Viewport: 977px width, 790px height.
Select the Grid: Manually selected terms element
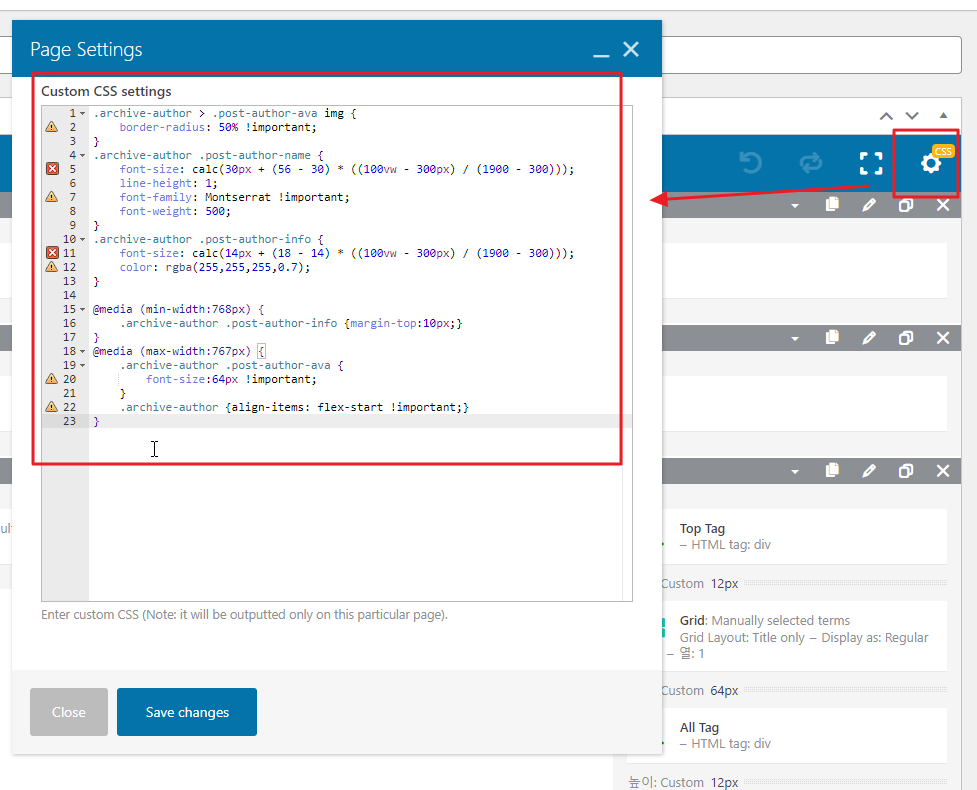(804, 636)
